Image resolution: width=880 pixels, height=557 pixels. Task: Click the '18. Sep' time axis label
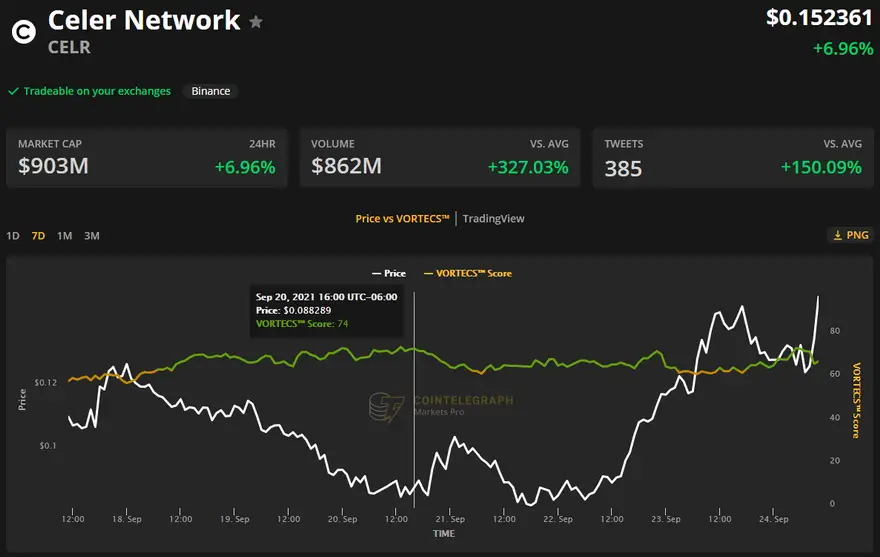(x=127, y=519)
